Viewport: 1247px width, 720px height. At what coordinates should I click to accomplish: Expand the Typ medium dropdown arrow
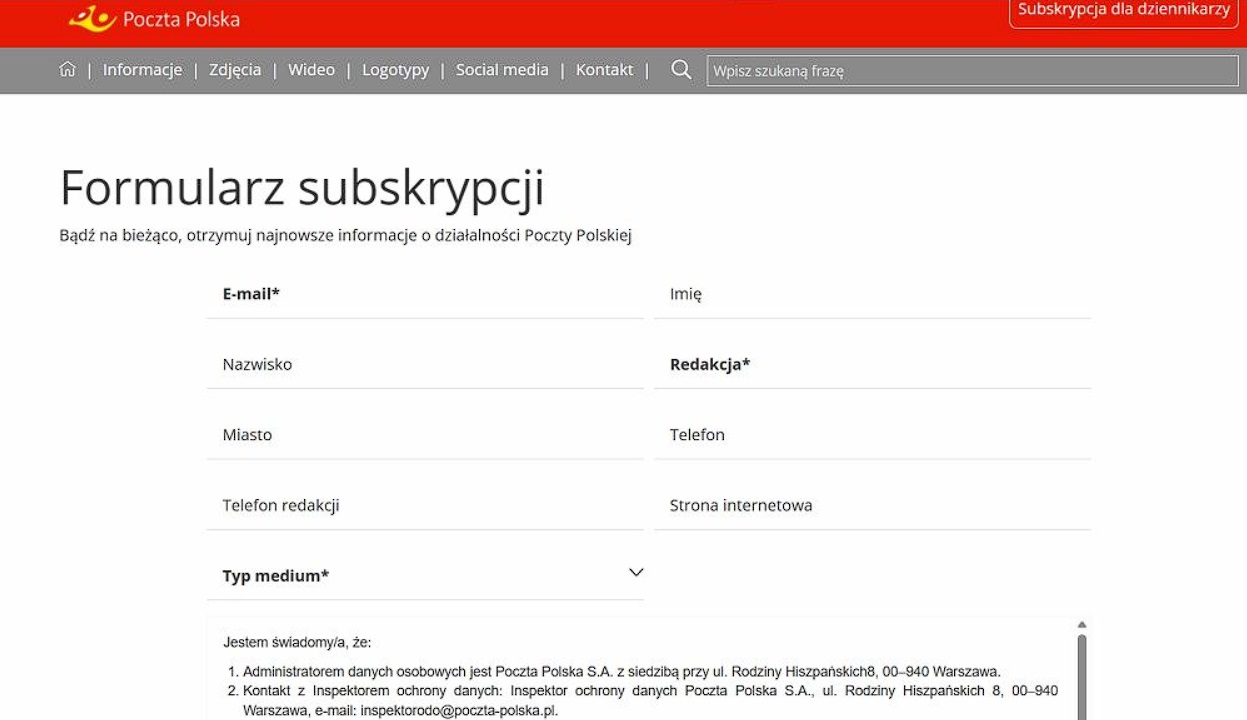point(636,572)
